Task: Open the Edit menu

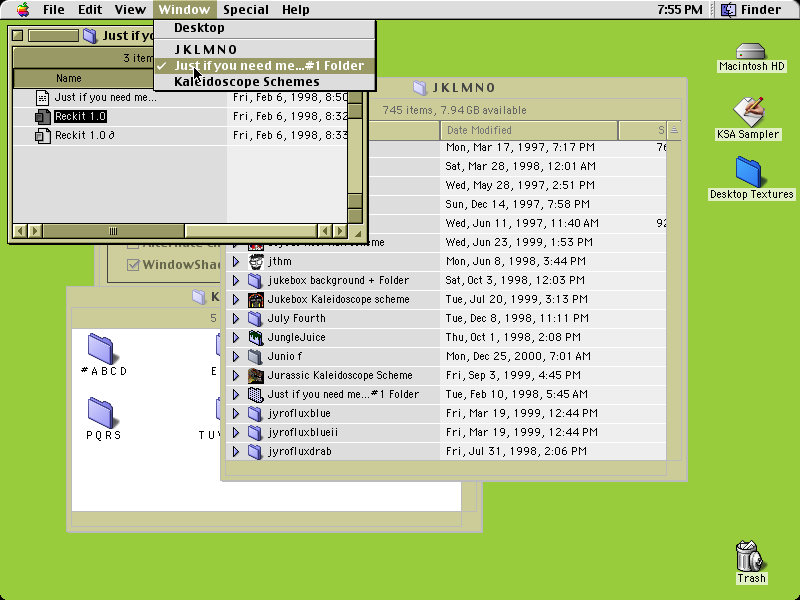Action: tap(90, 9)
